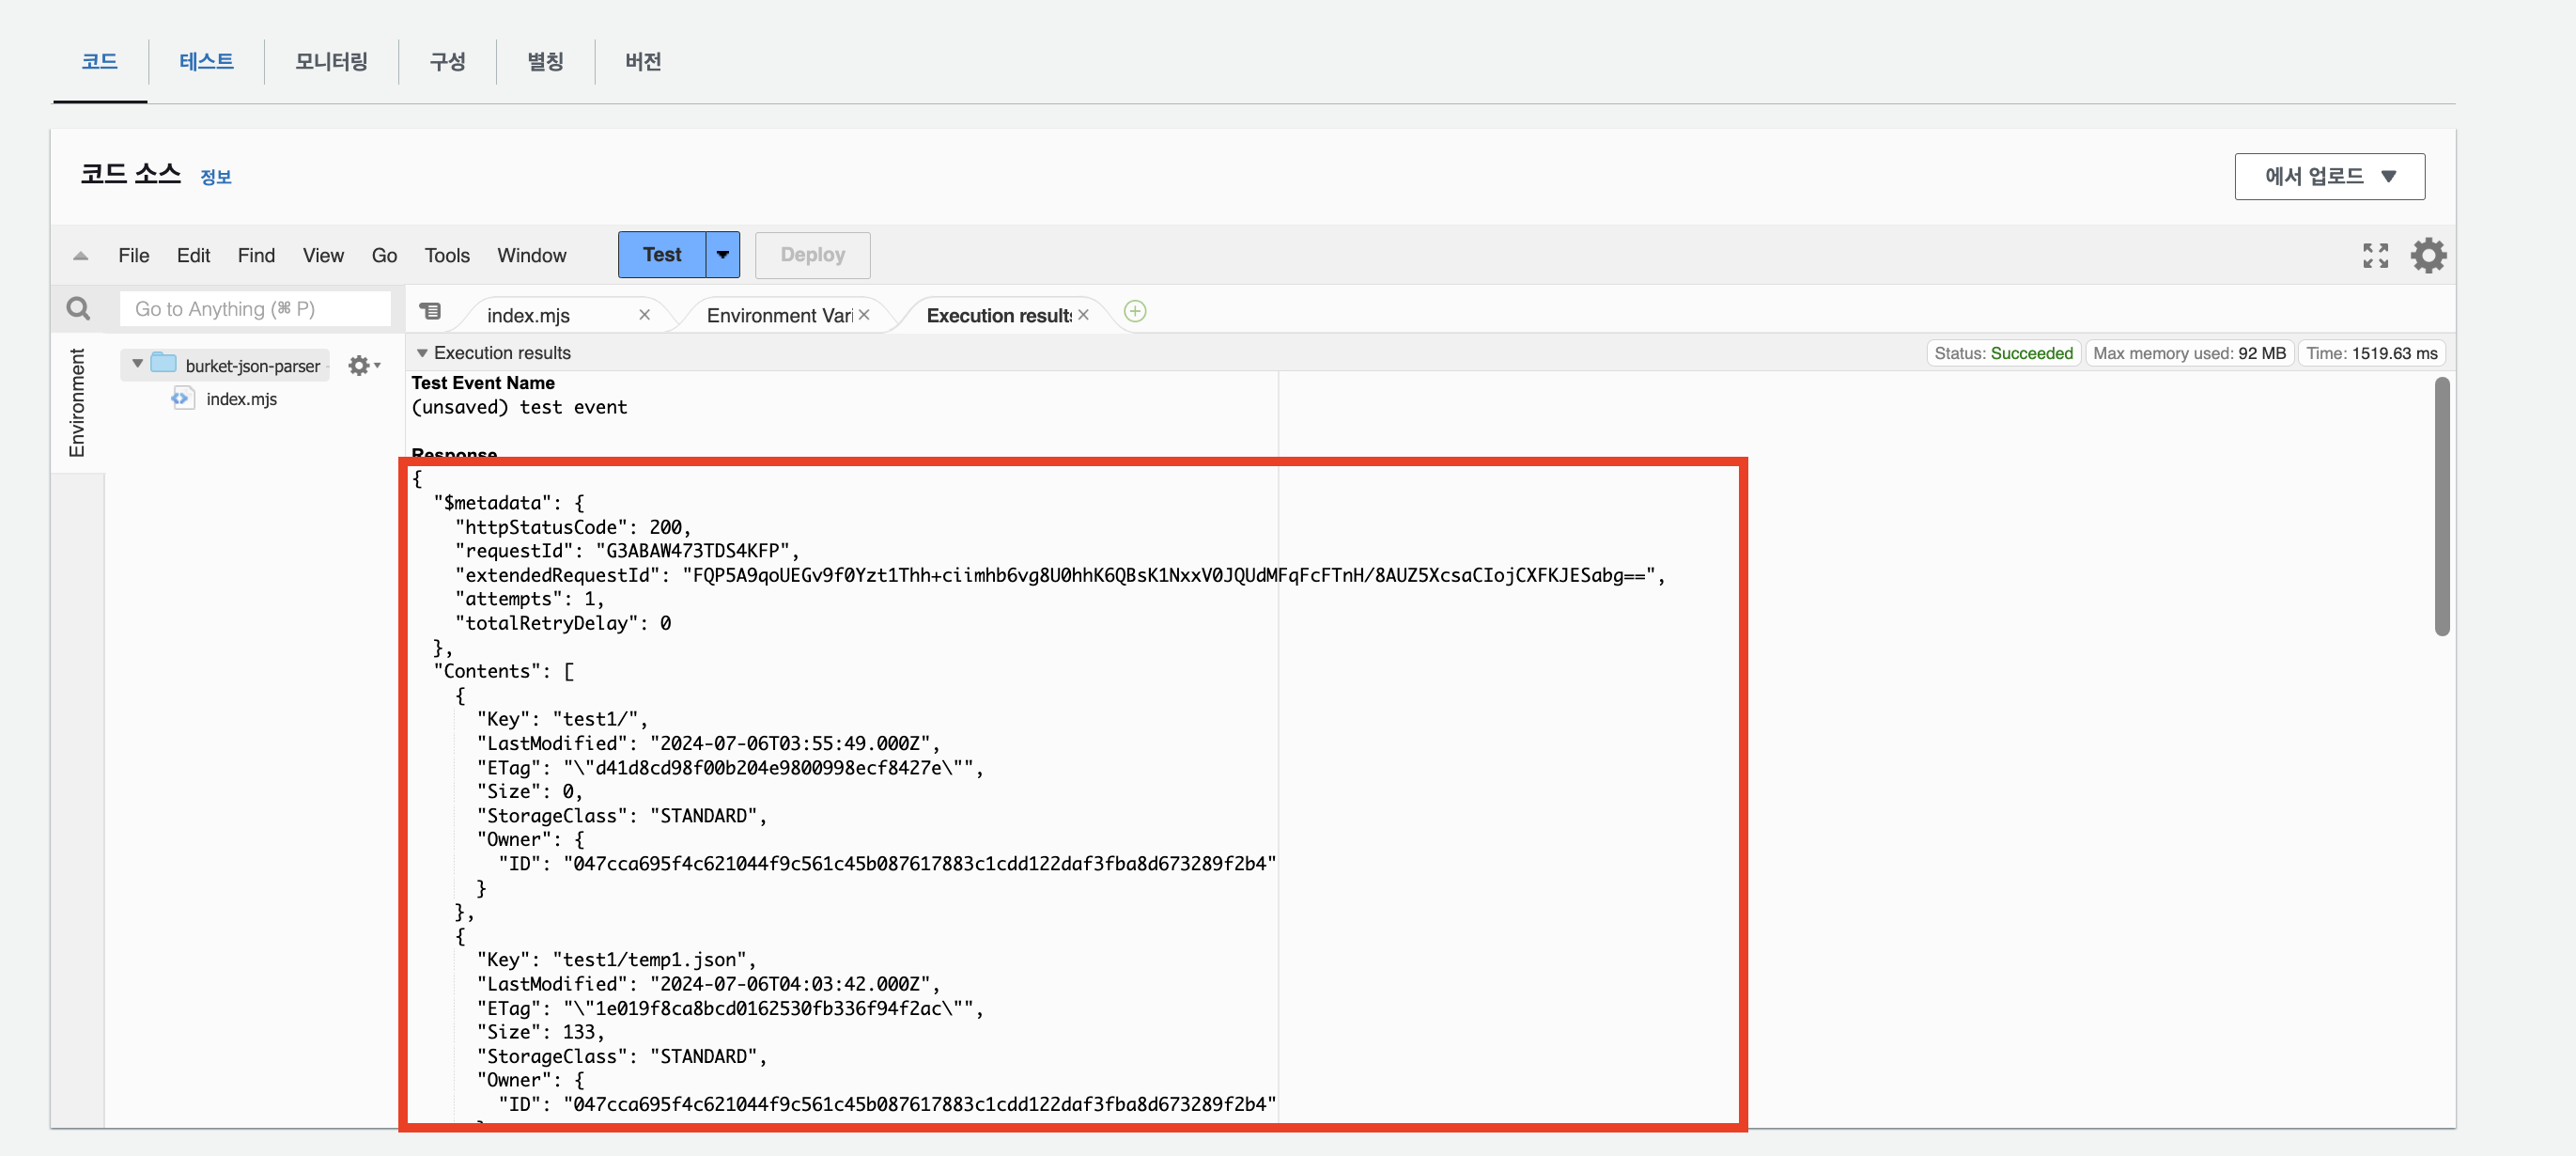Close the Execution results tab
The image size is (2576, 1156).
click(1083, 315)
